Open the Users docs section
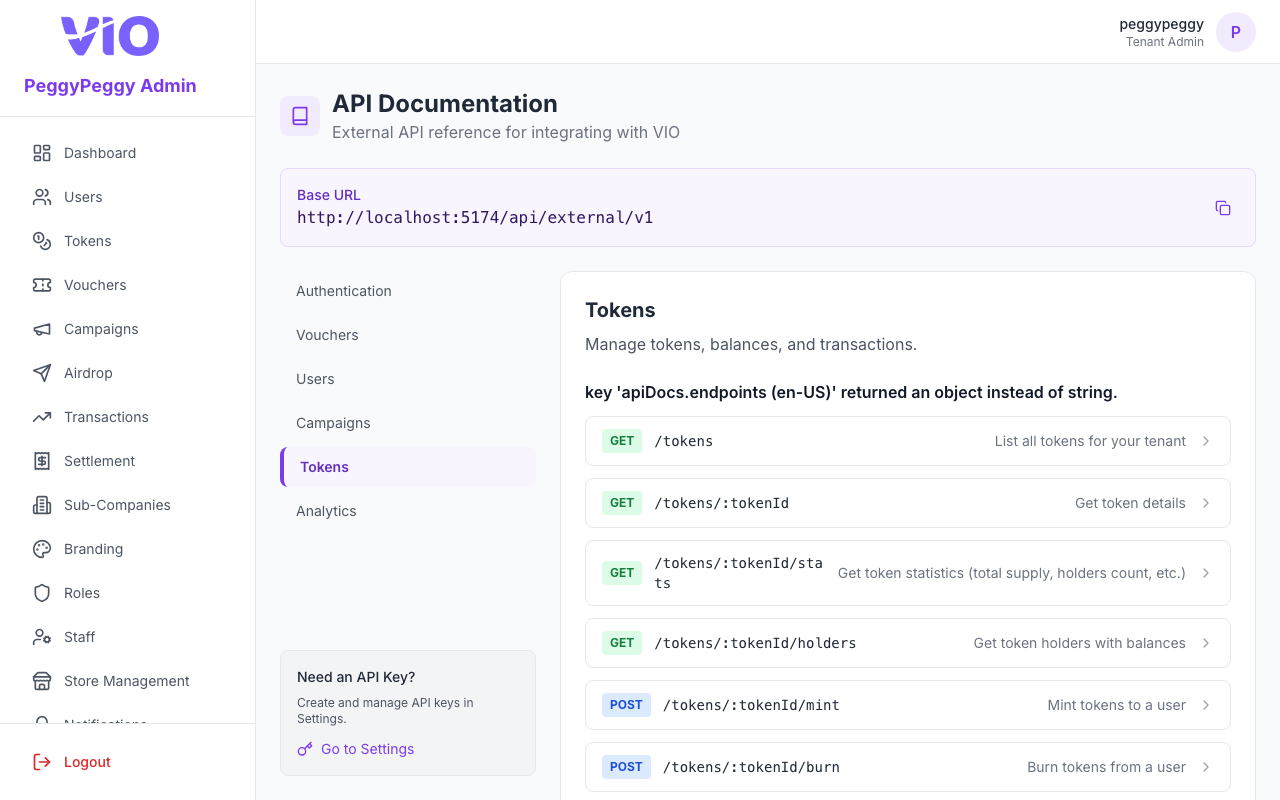1280x800 pixels. pyautogui.click(x=408, y=379)
